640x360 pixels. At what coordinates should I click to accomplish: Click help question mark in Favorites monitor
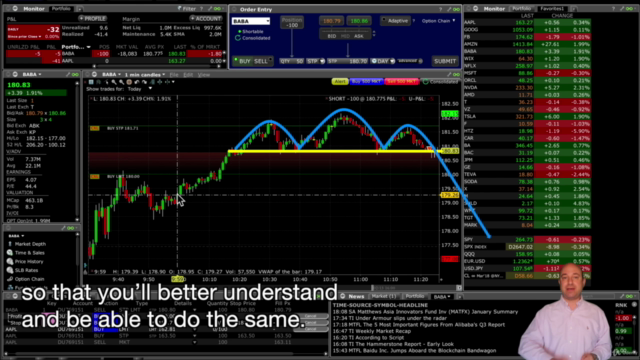pos(613,9)
